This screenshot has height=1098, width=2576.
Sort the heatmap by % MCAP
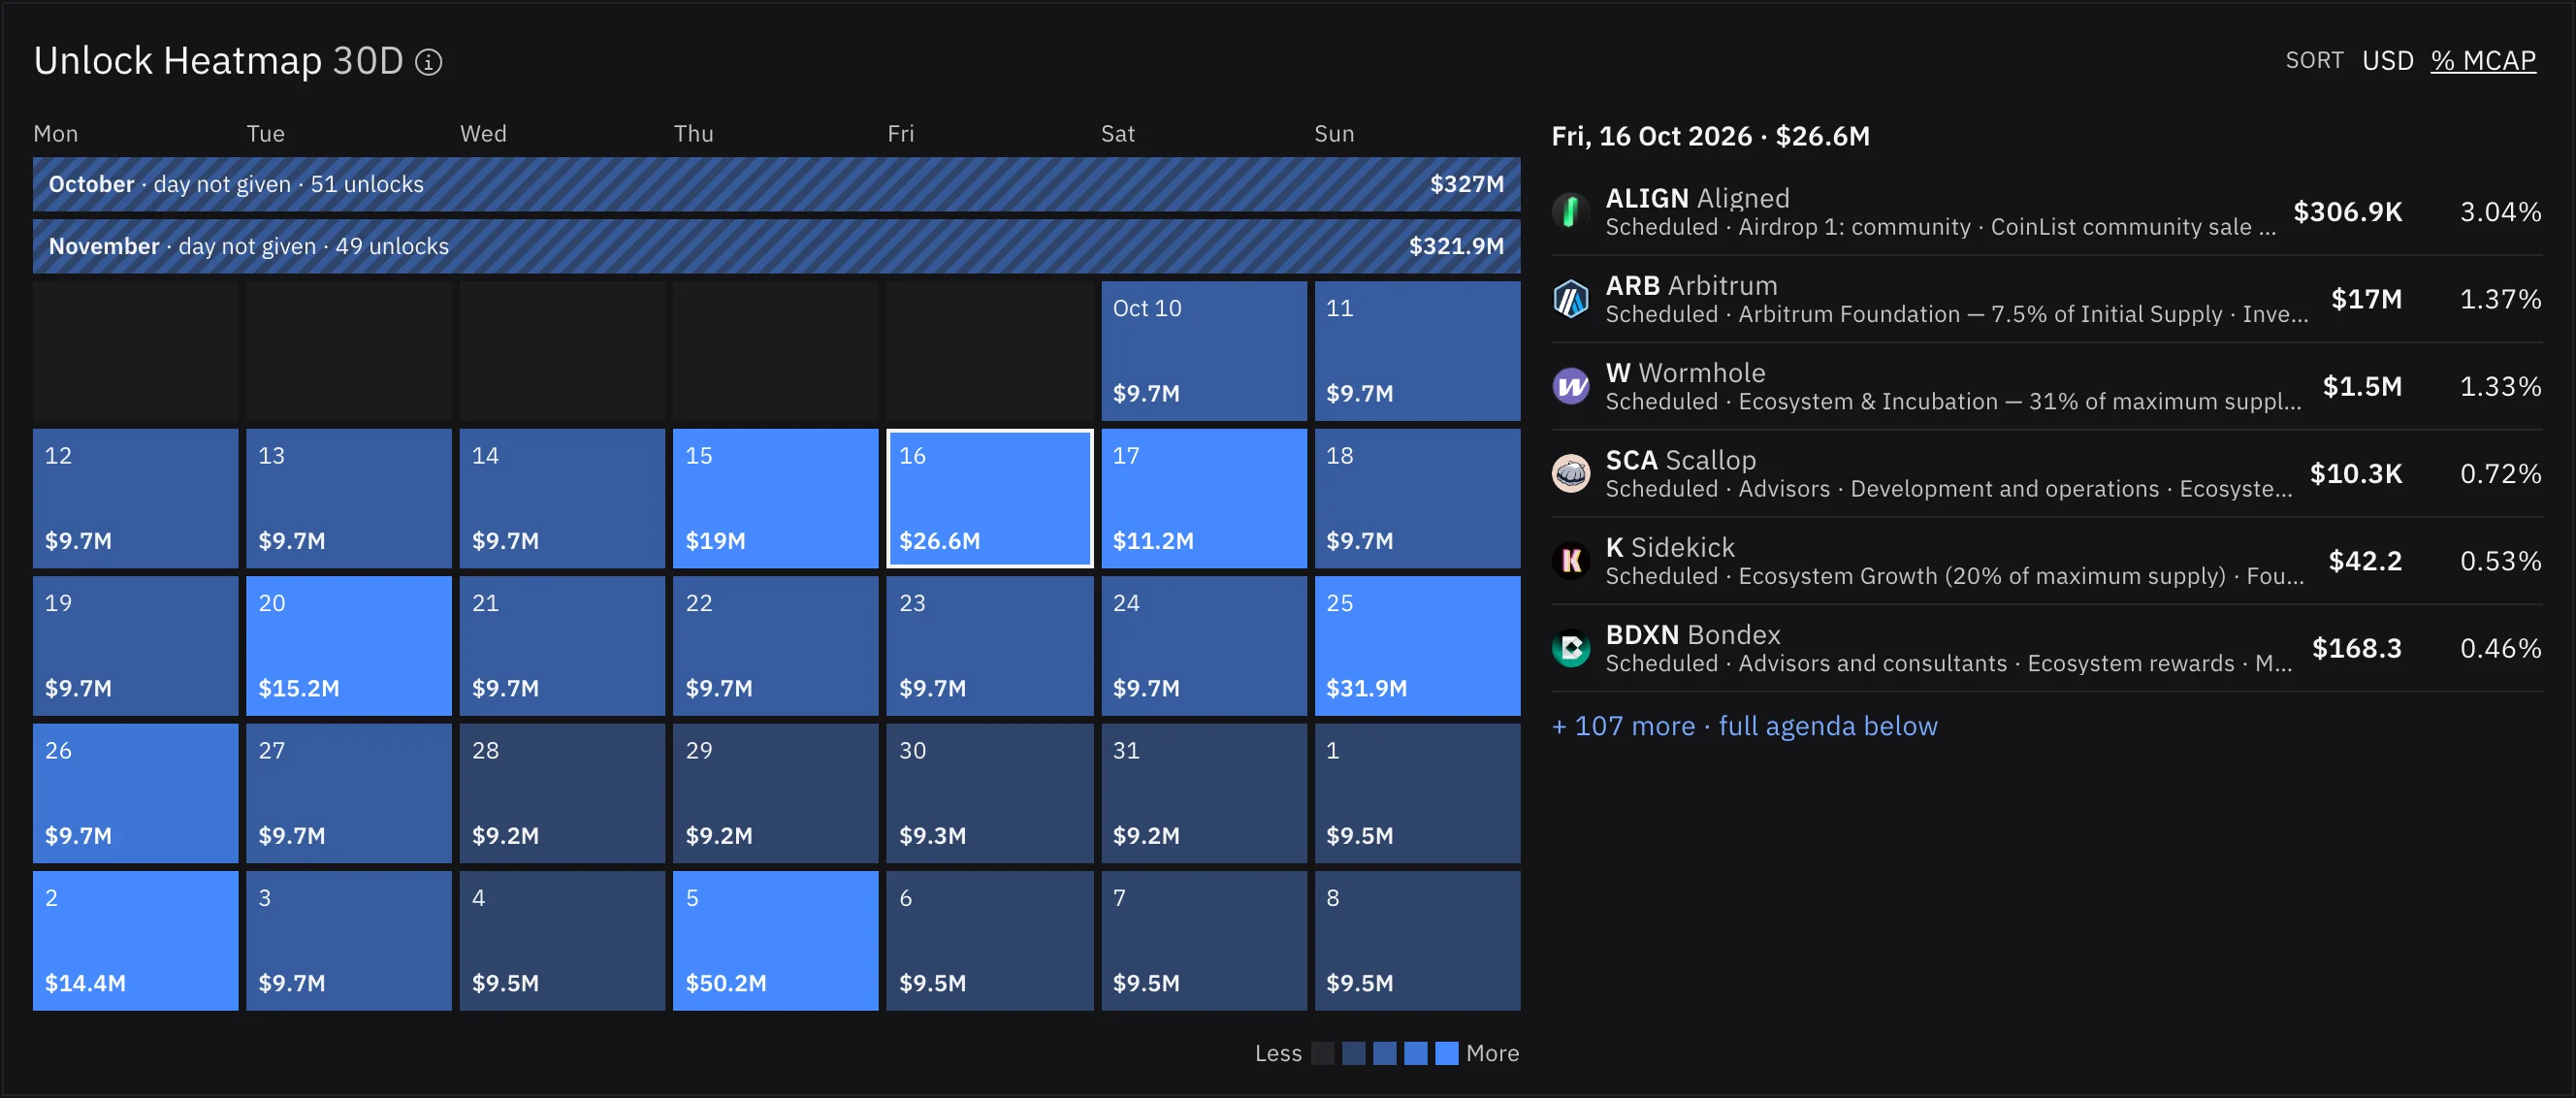tap(2483, 61)
